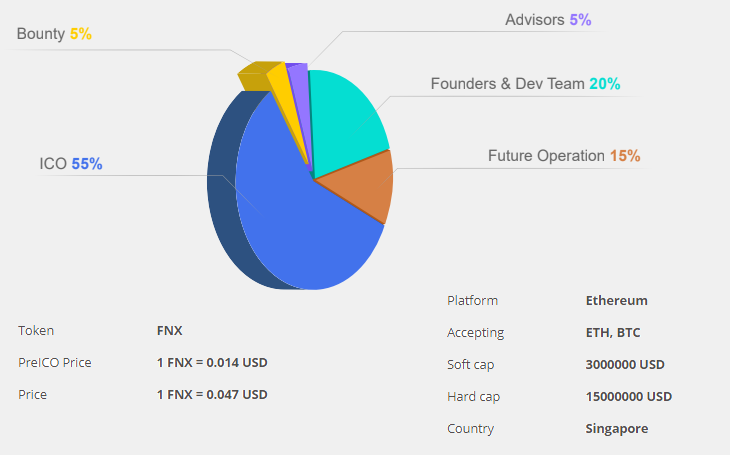Click the 1 FNX = 0.047 USD price

(x=212, y=394)
